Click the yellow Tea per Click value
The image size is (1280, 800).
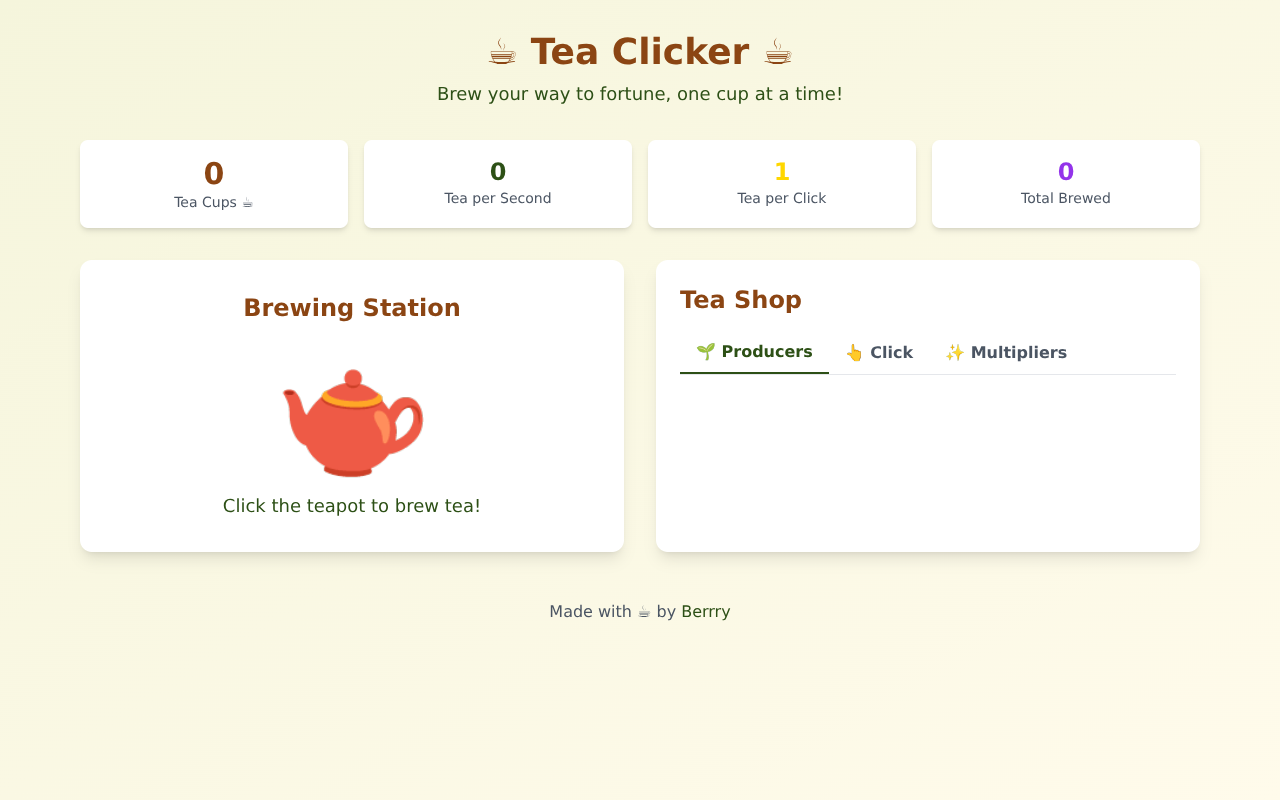[781, 170]
